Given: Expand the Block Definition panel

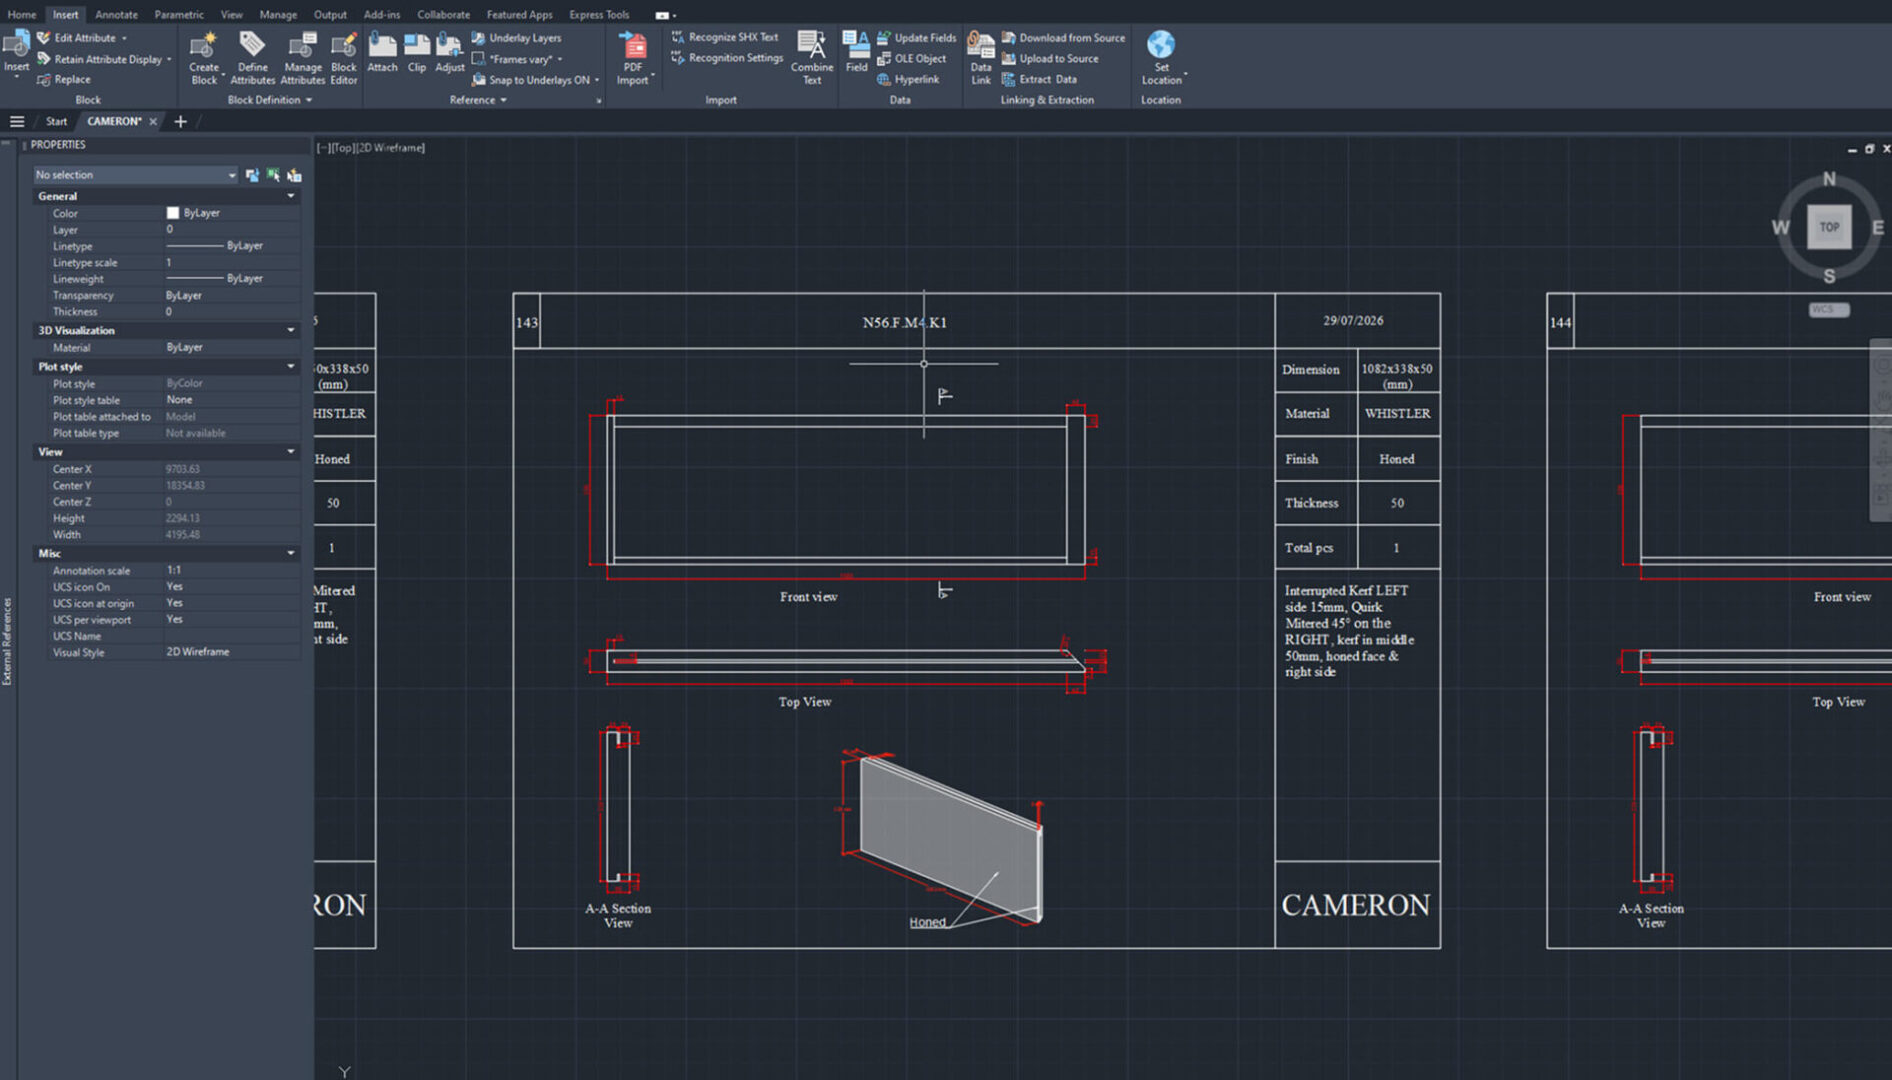Looking at the screenshot, I should coord(269,100).
